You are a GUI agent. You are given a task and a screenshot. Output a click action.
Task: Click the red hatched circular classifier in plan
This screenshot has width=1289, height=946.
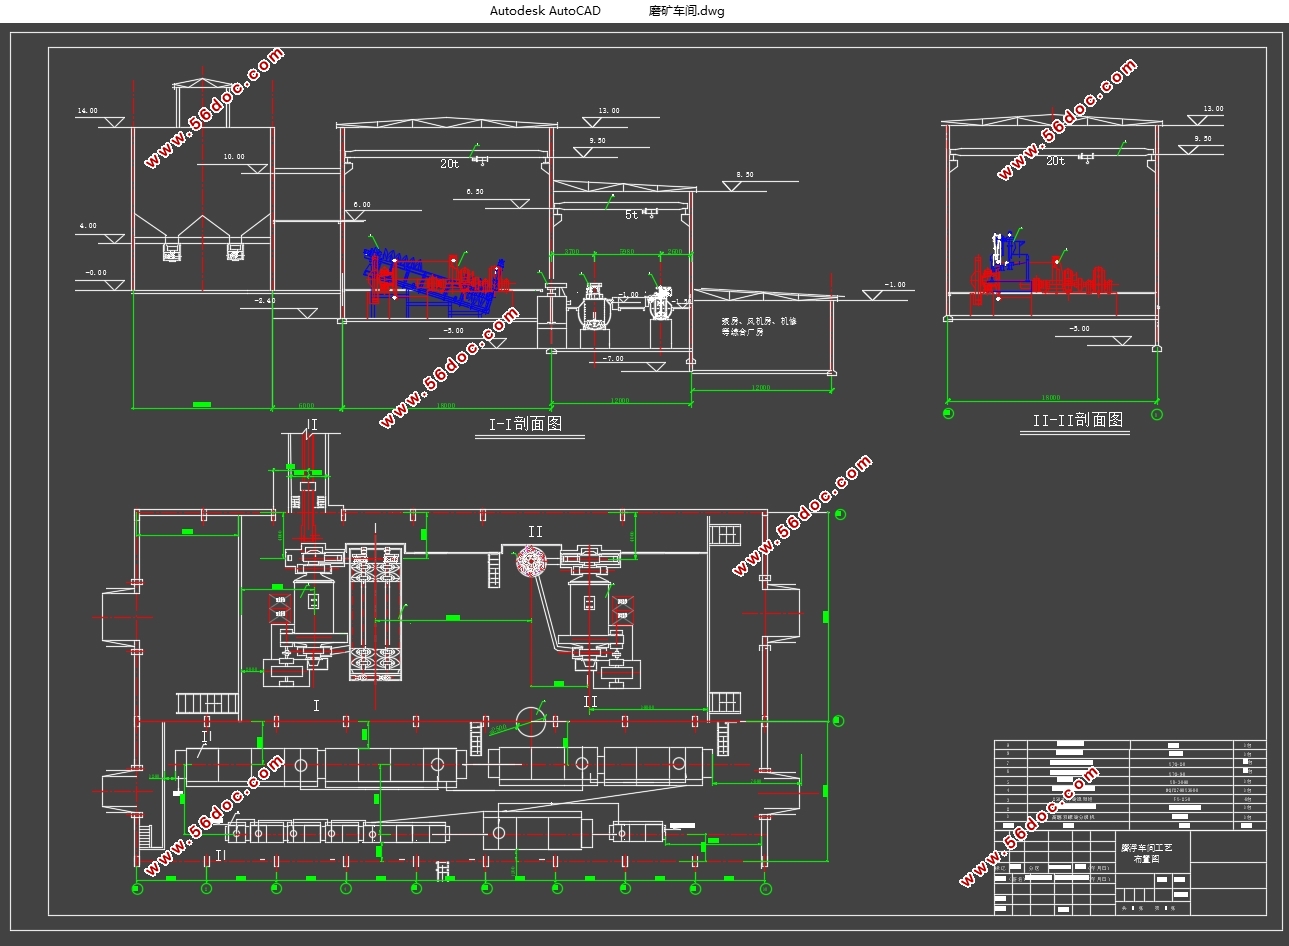(531, 563)
